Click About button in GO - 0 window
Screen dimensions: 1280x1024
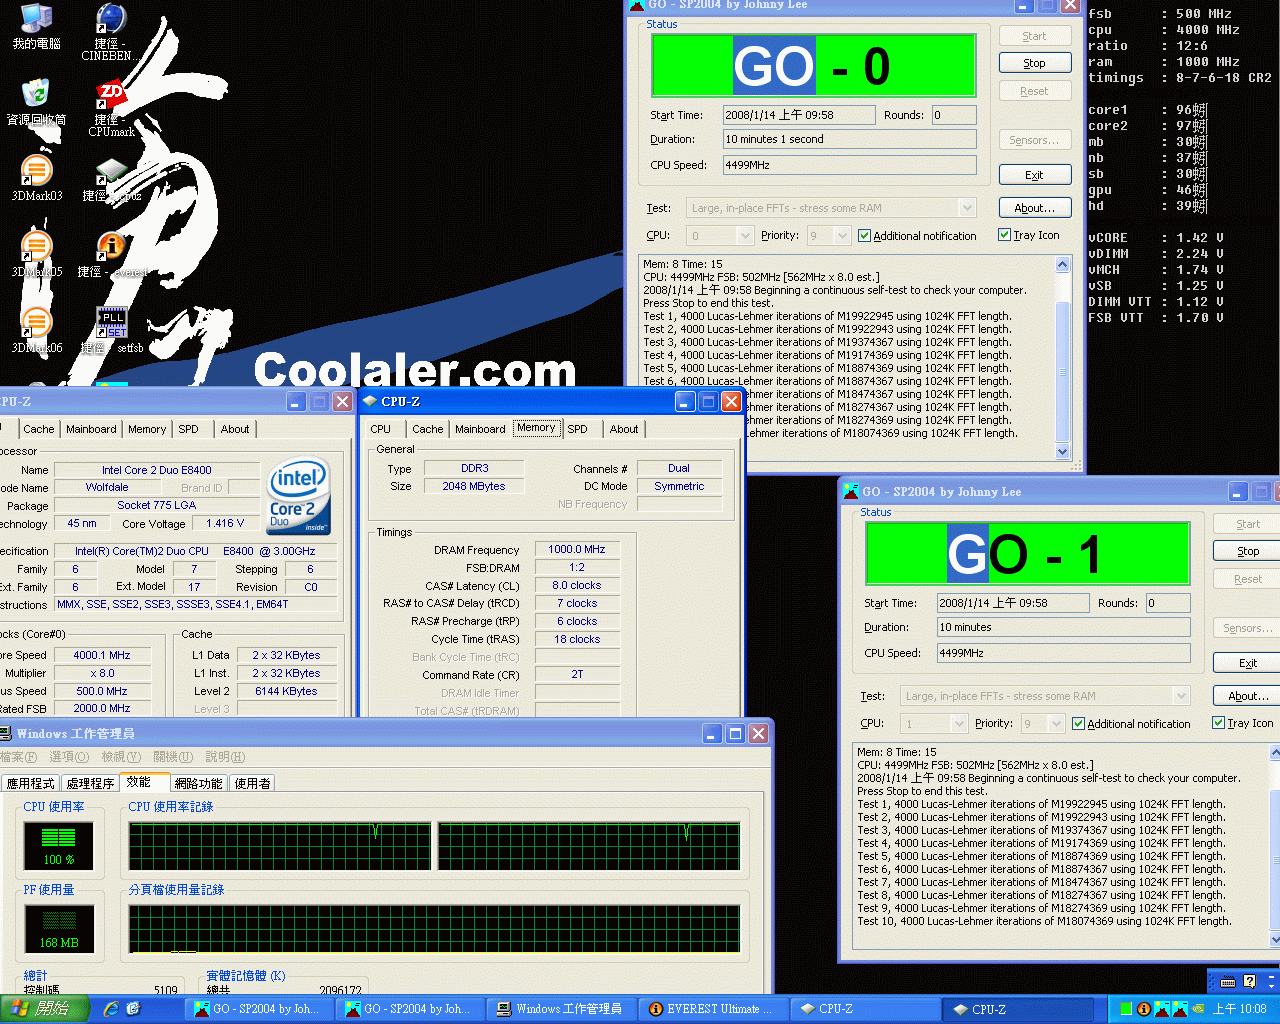1034,208
